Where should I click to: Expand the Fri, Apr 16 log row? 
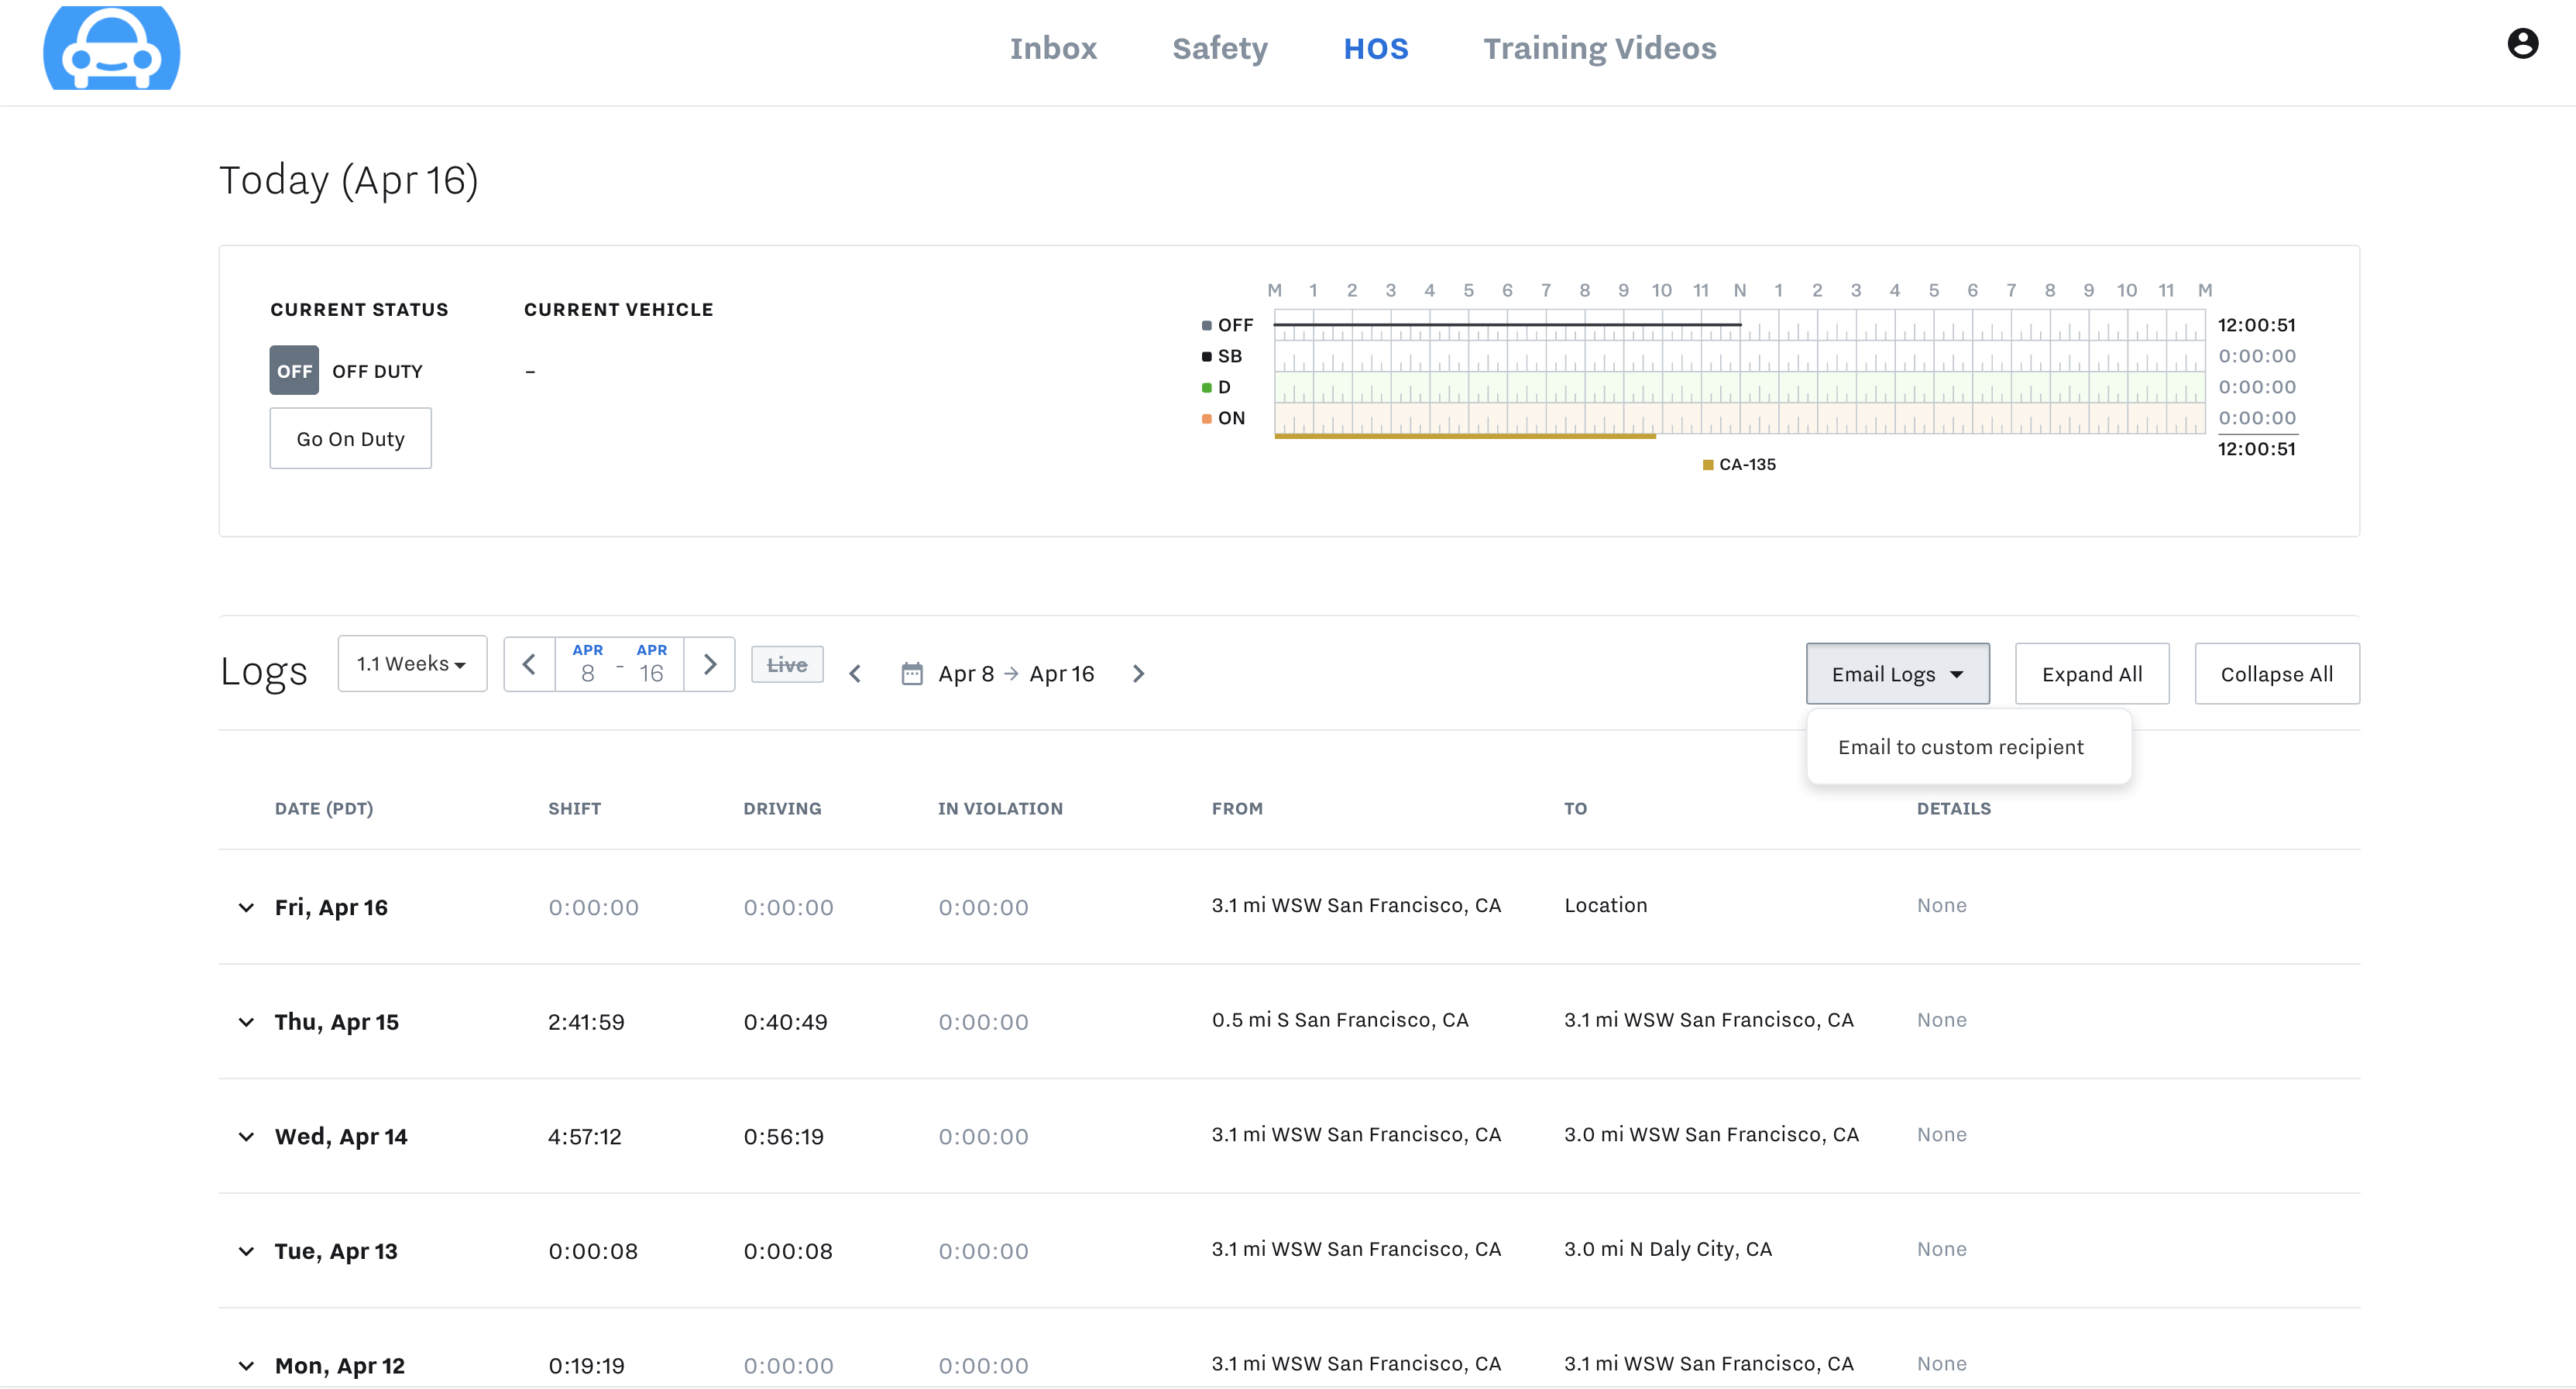click(246, 908)
